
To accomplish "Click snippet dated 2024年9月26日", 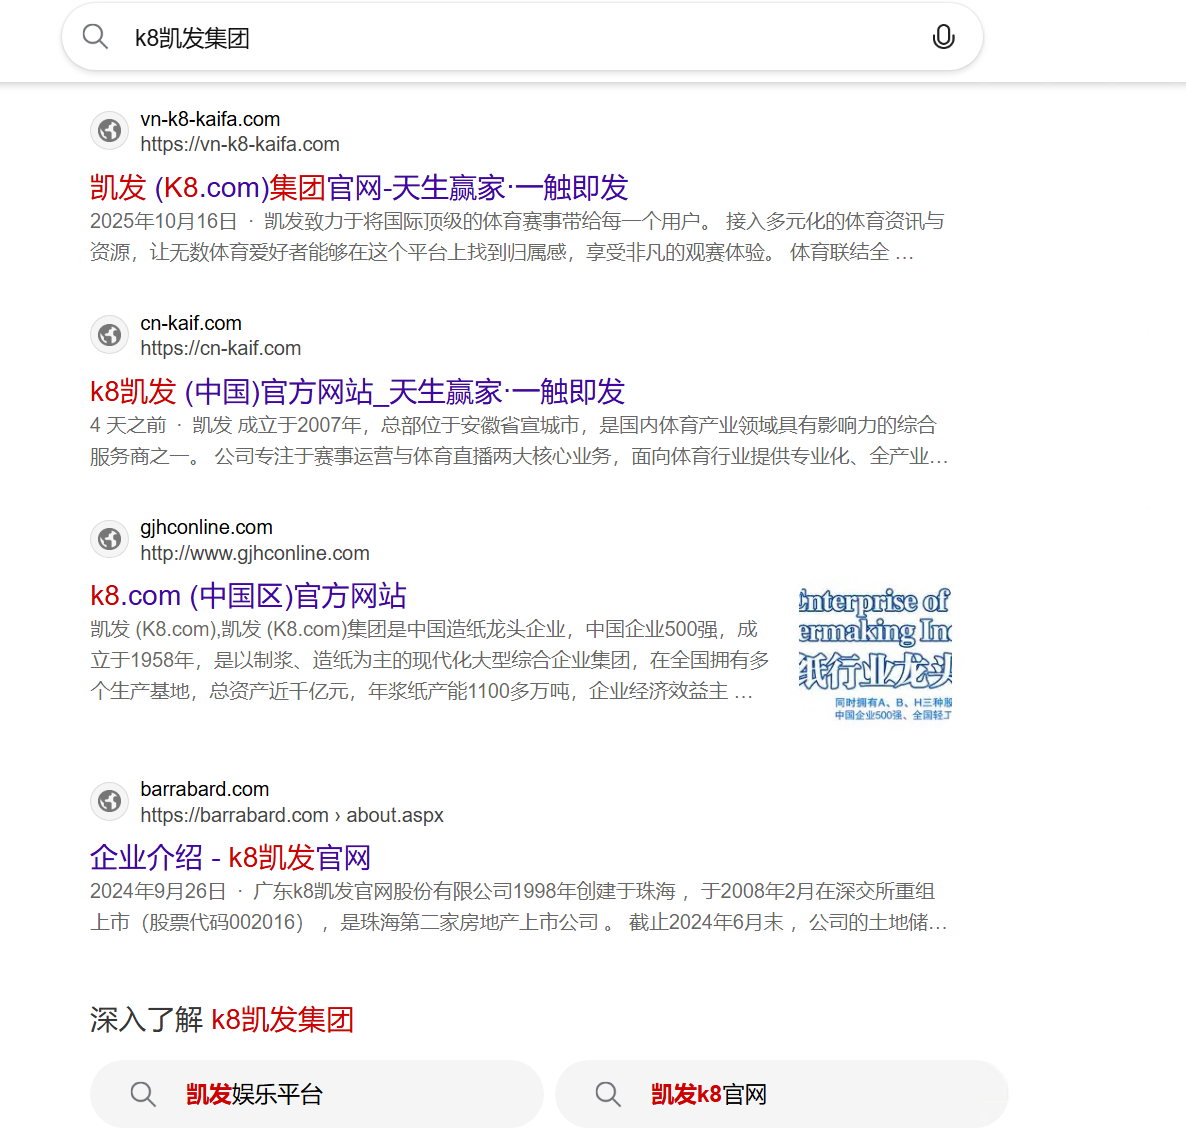I will tap(519, 907).
